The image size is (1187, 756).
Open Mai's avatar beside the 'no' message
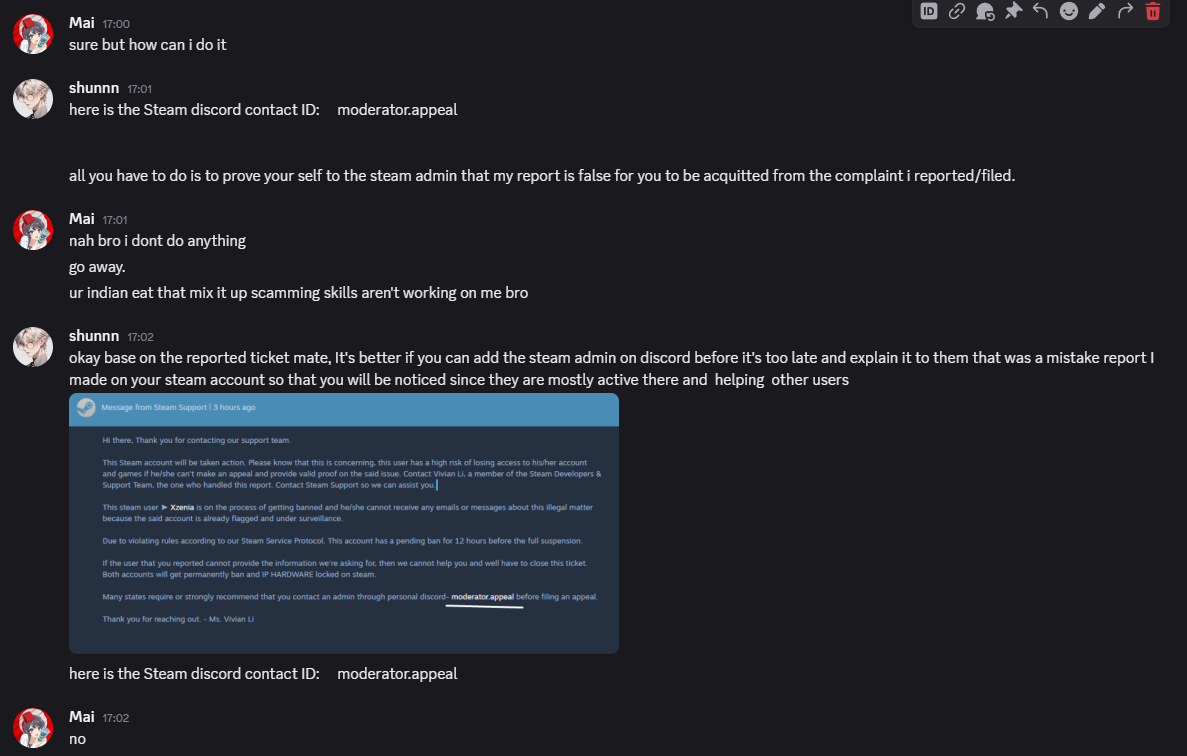[33, 728]
